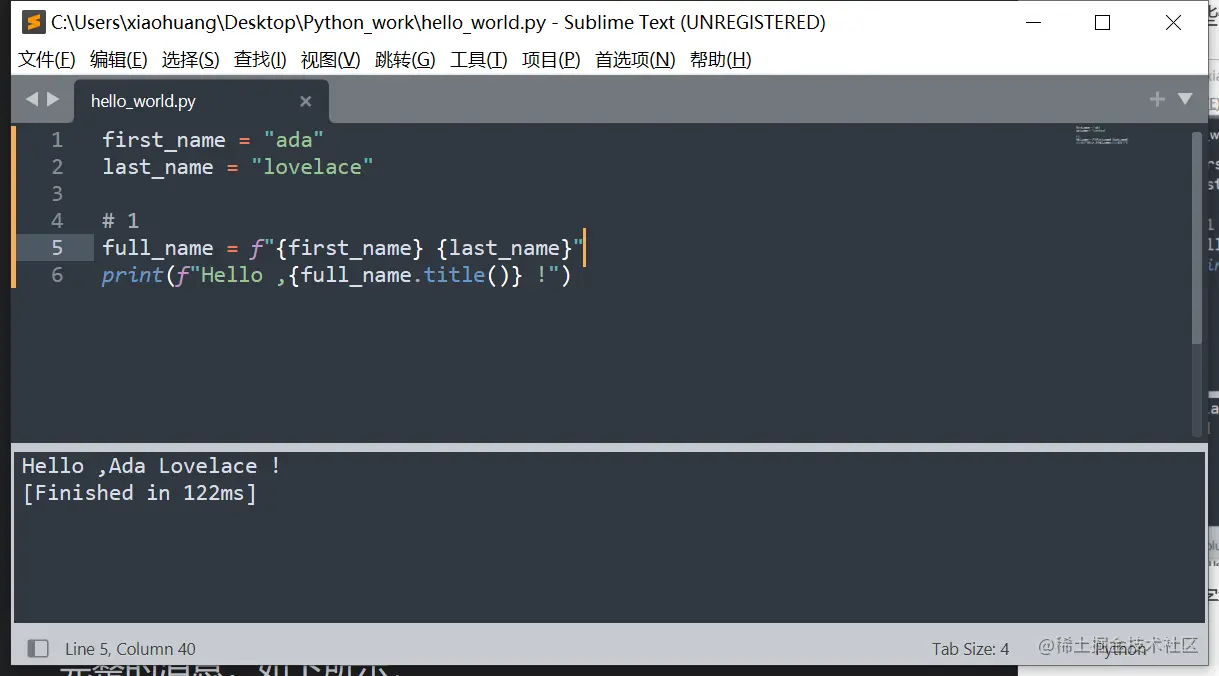Screen dimensions: 1219x676
Task: Click line number 2 in gutter
Action: pos(57,167)
